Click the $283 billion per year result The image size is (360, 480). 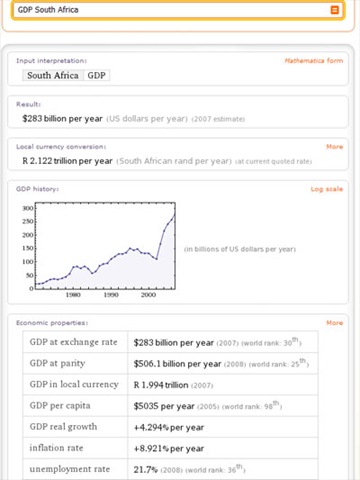[62, 119]
